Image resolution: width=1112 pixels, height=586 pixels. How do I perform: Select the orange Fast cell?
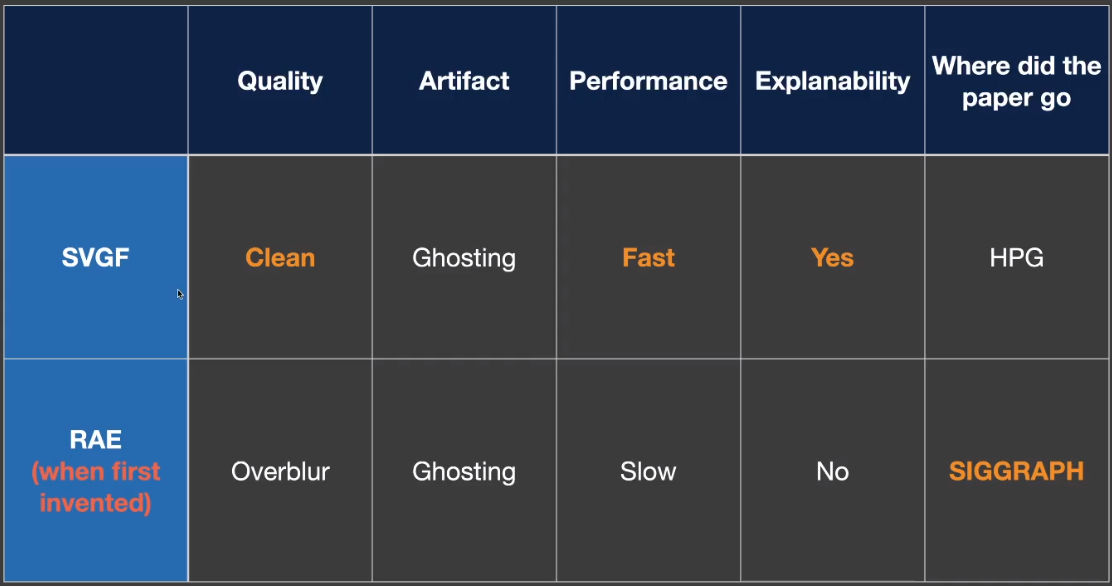(648, 258)
